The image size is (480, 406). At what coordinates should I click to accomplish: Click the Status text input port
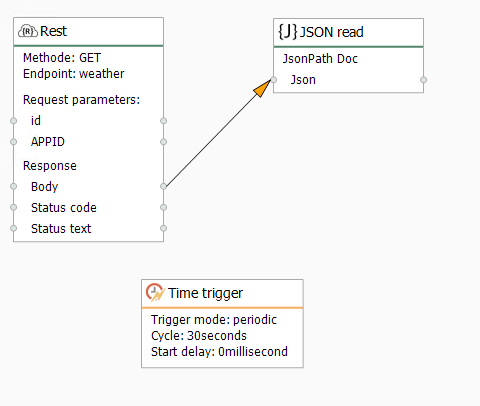(13, 228)
